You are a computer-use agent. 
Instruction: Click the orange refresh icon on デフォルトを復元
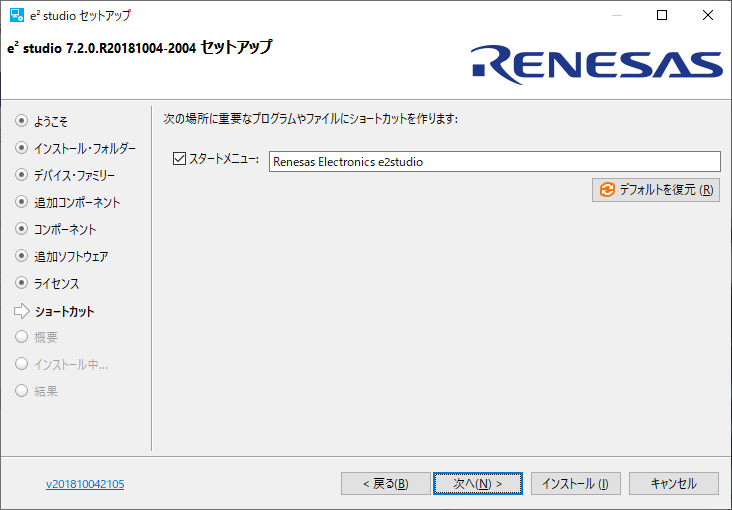point(607,190)
